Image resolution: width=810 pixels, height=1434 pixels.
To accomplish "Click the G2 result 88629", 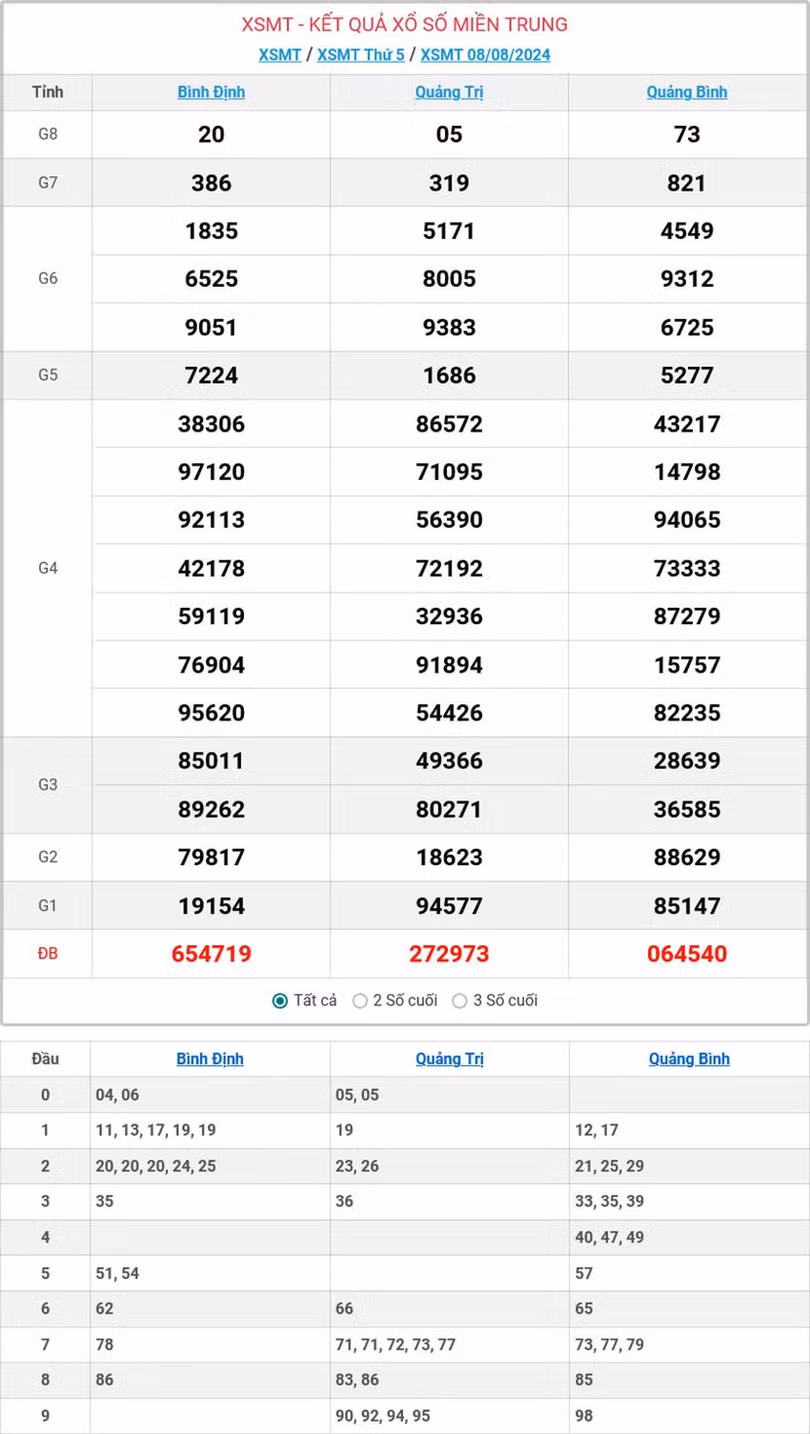I will [687, 857].
